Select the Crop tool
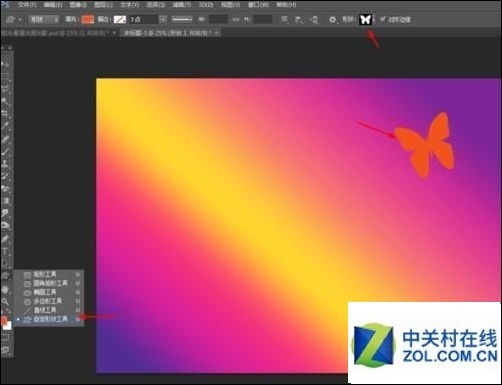This screenshot has width=502, height=385. click(5, 114)
